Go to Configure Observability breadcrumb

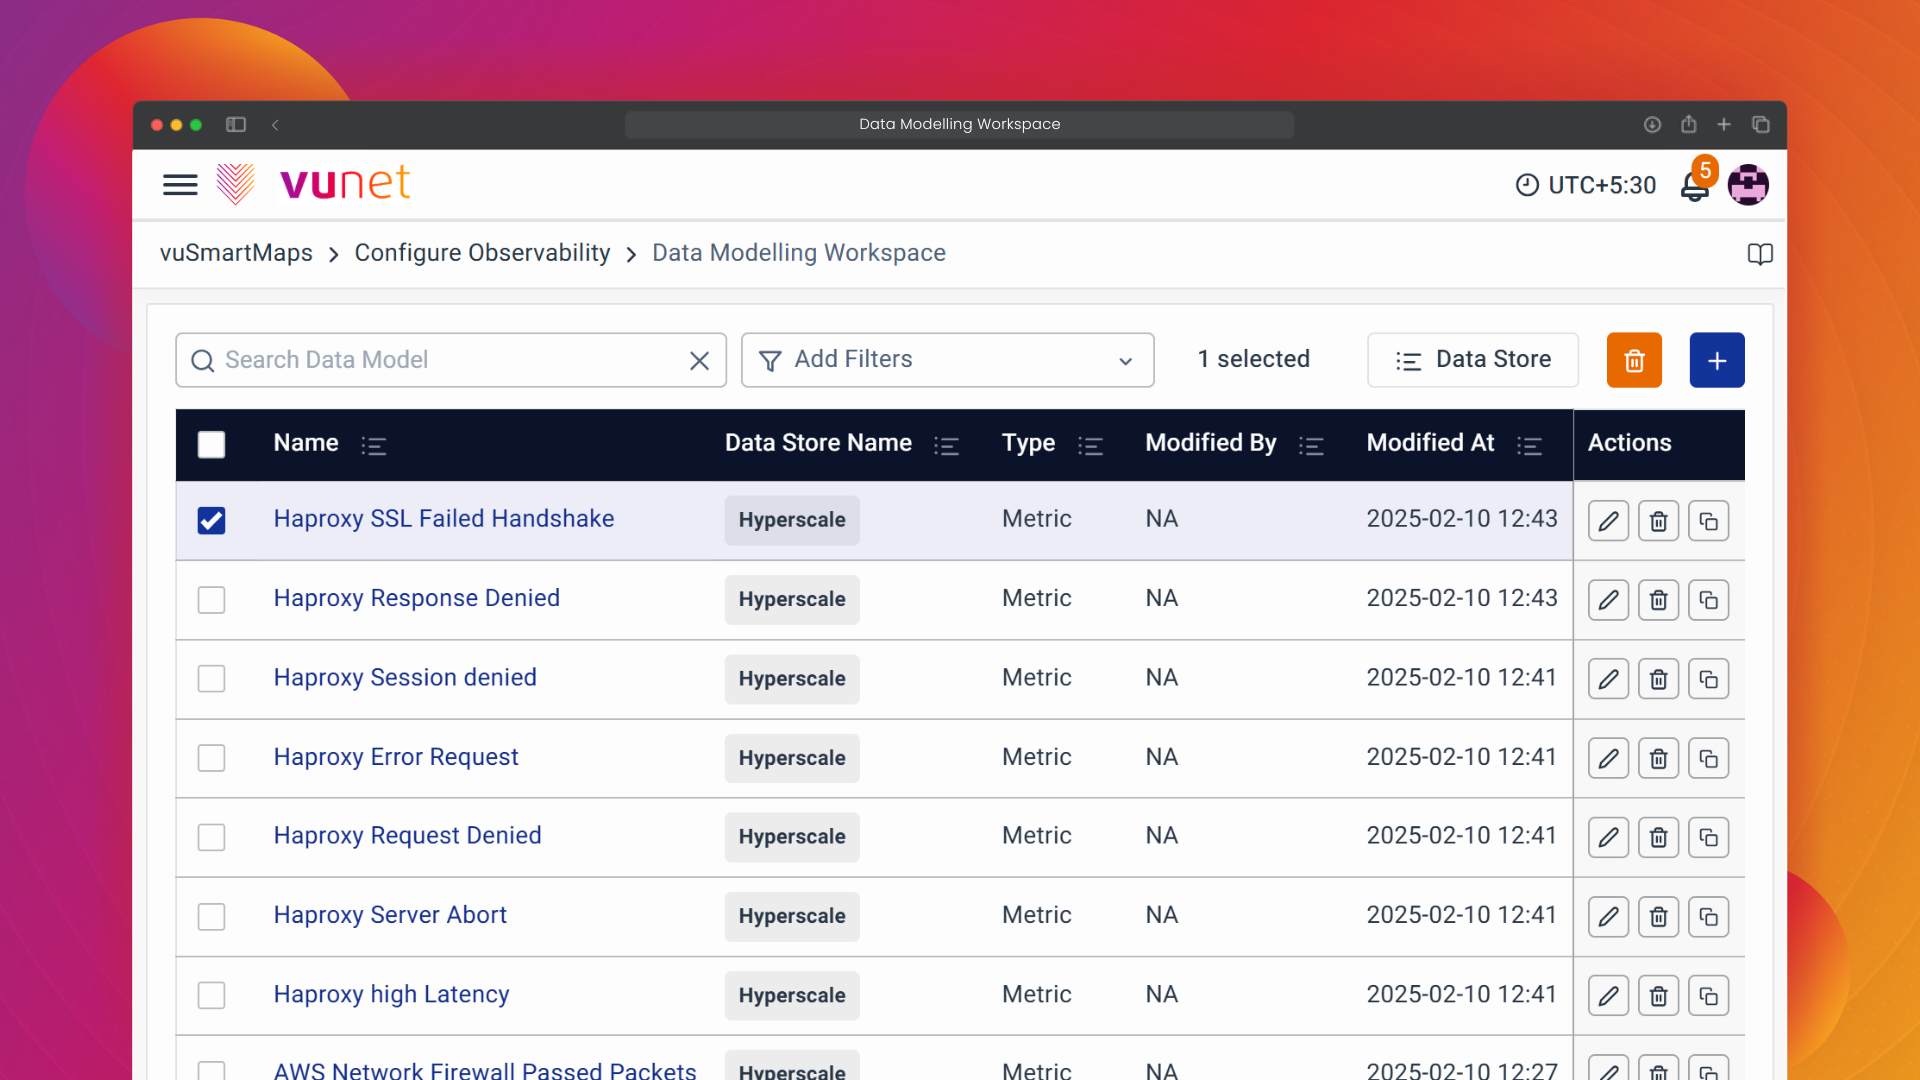(x=482, y=253)
